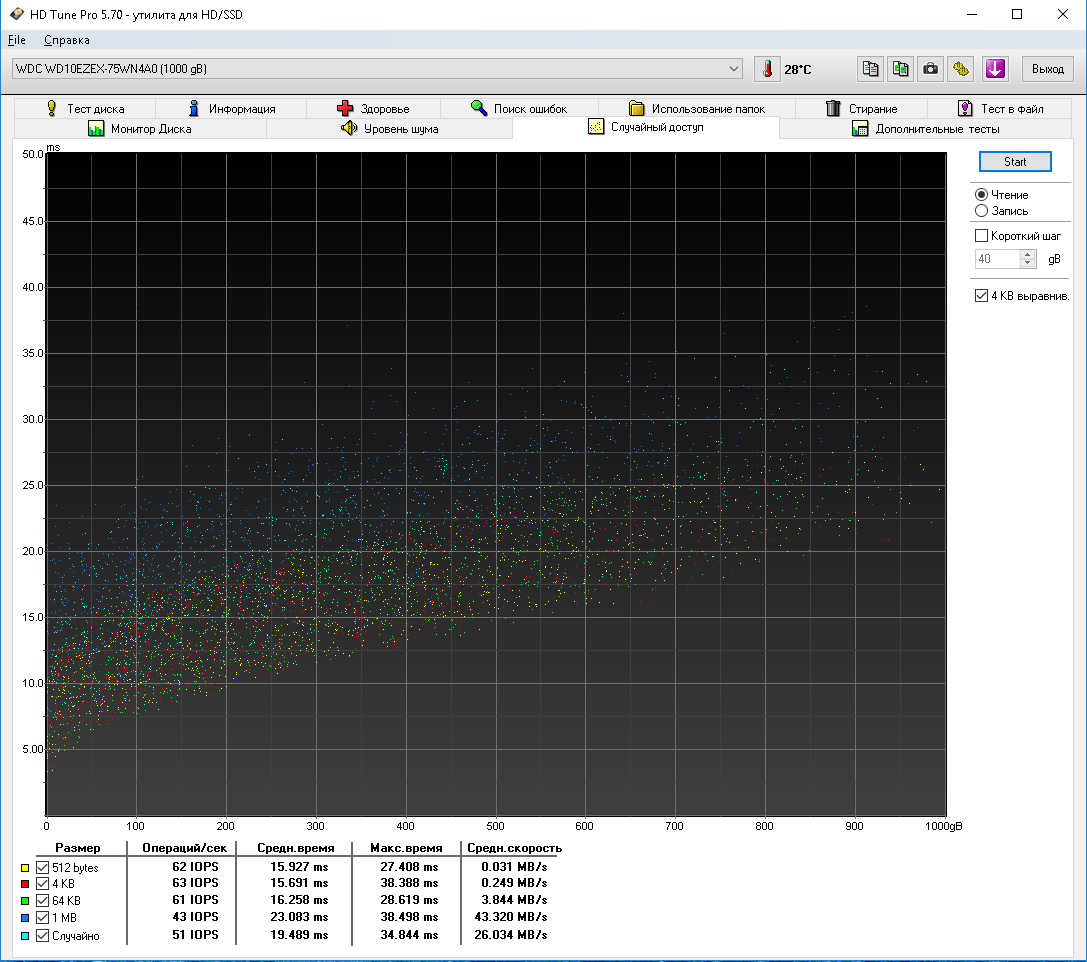
Task: Click the yellow 512 bytes color swatch
Action: (x=25, y=868)
